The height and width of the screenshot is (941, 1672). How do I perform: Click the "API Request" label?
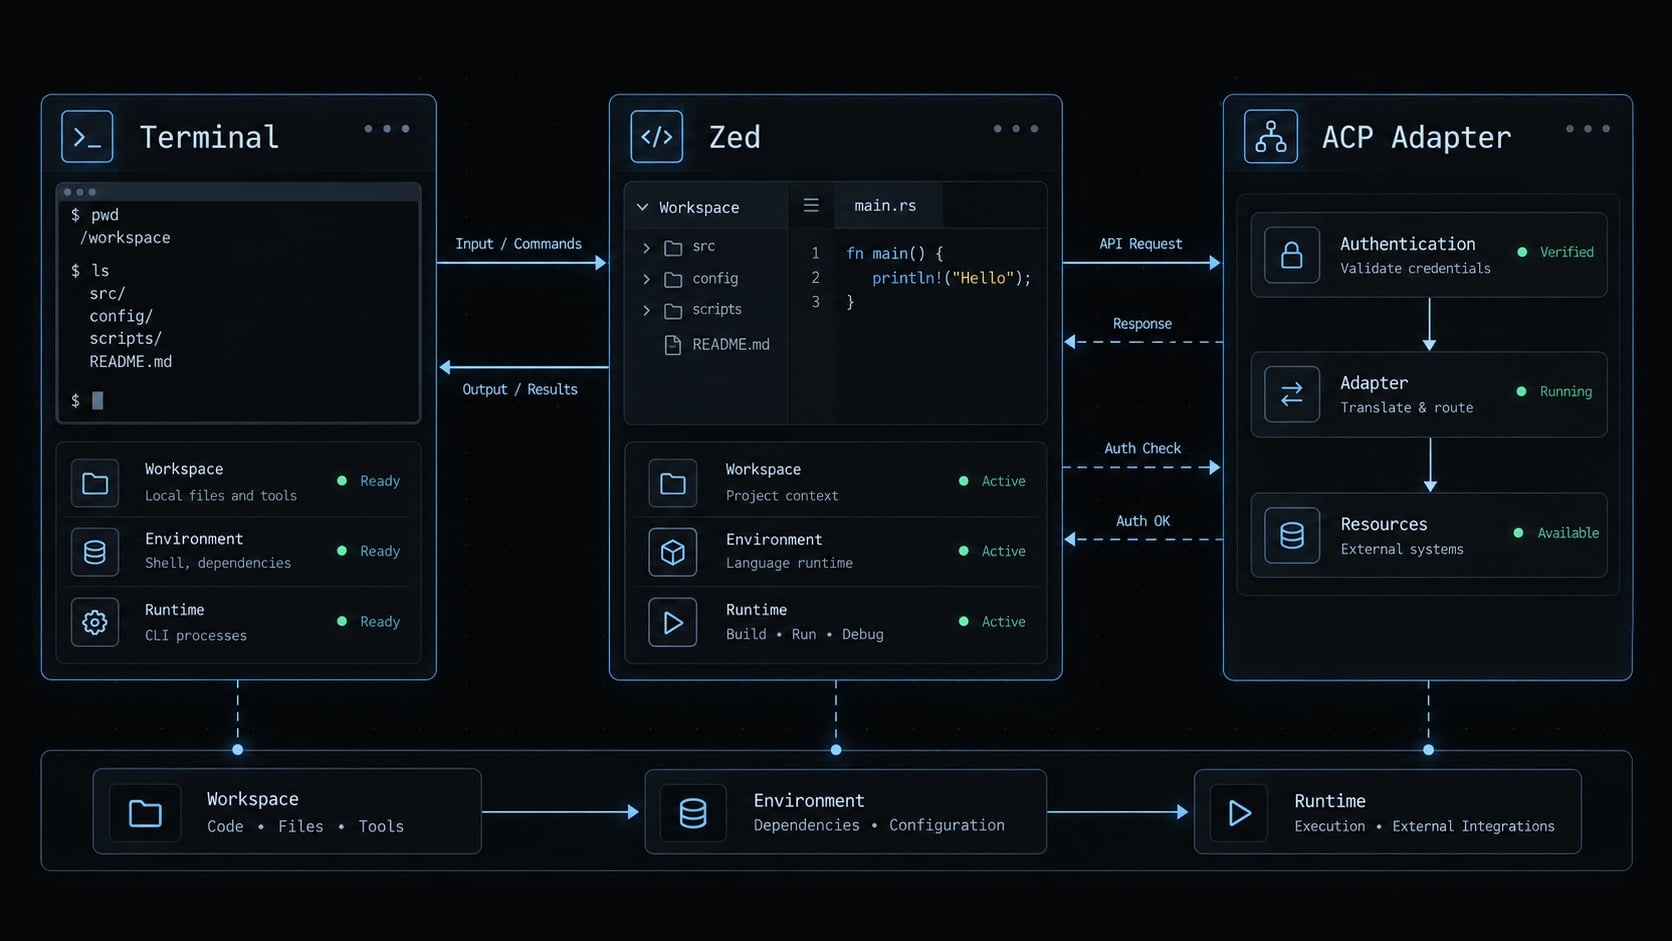[1141, 244]
